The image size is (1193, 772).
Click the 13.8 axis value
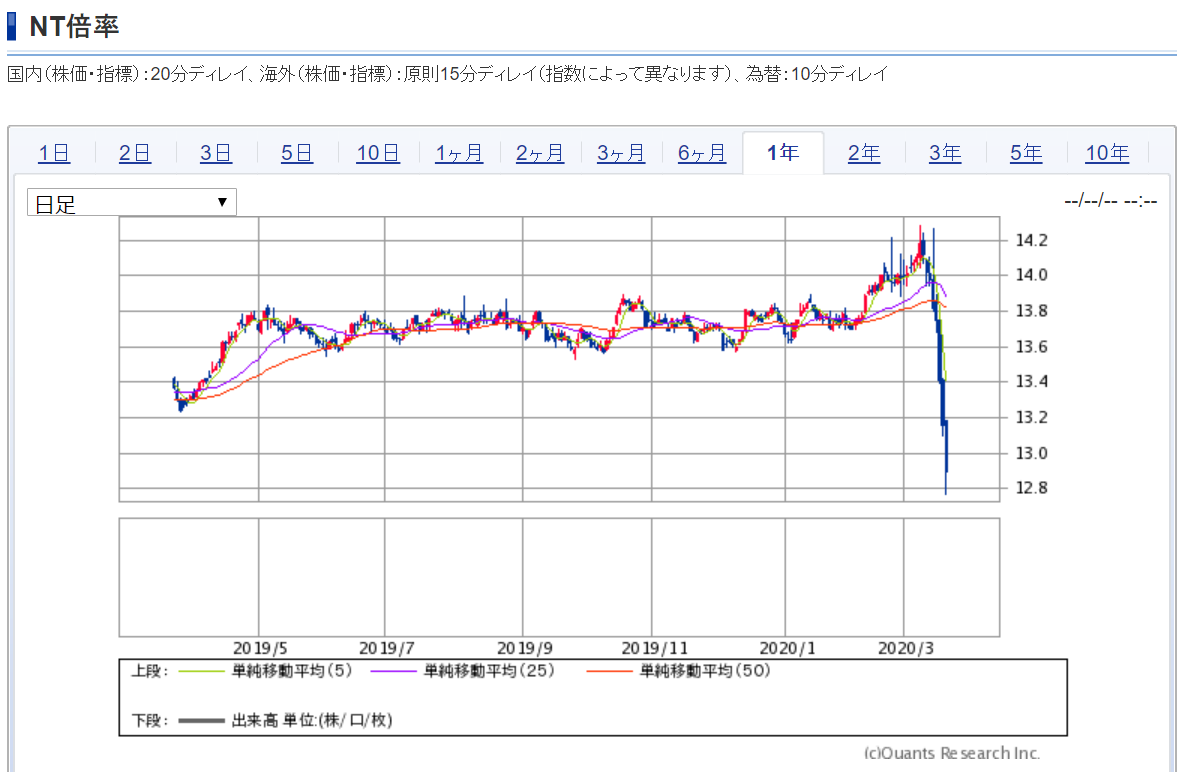pyautogui.click(x=1032, y=310)
